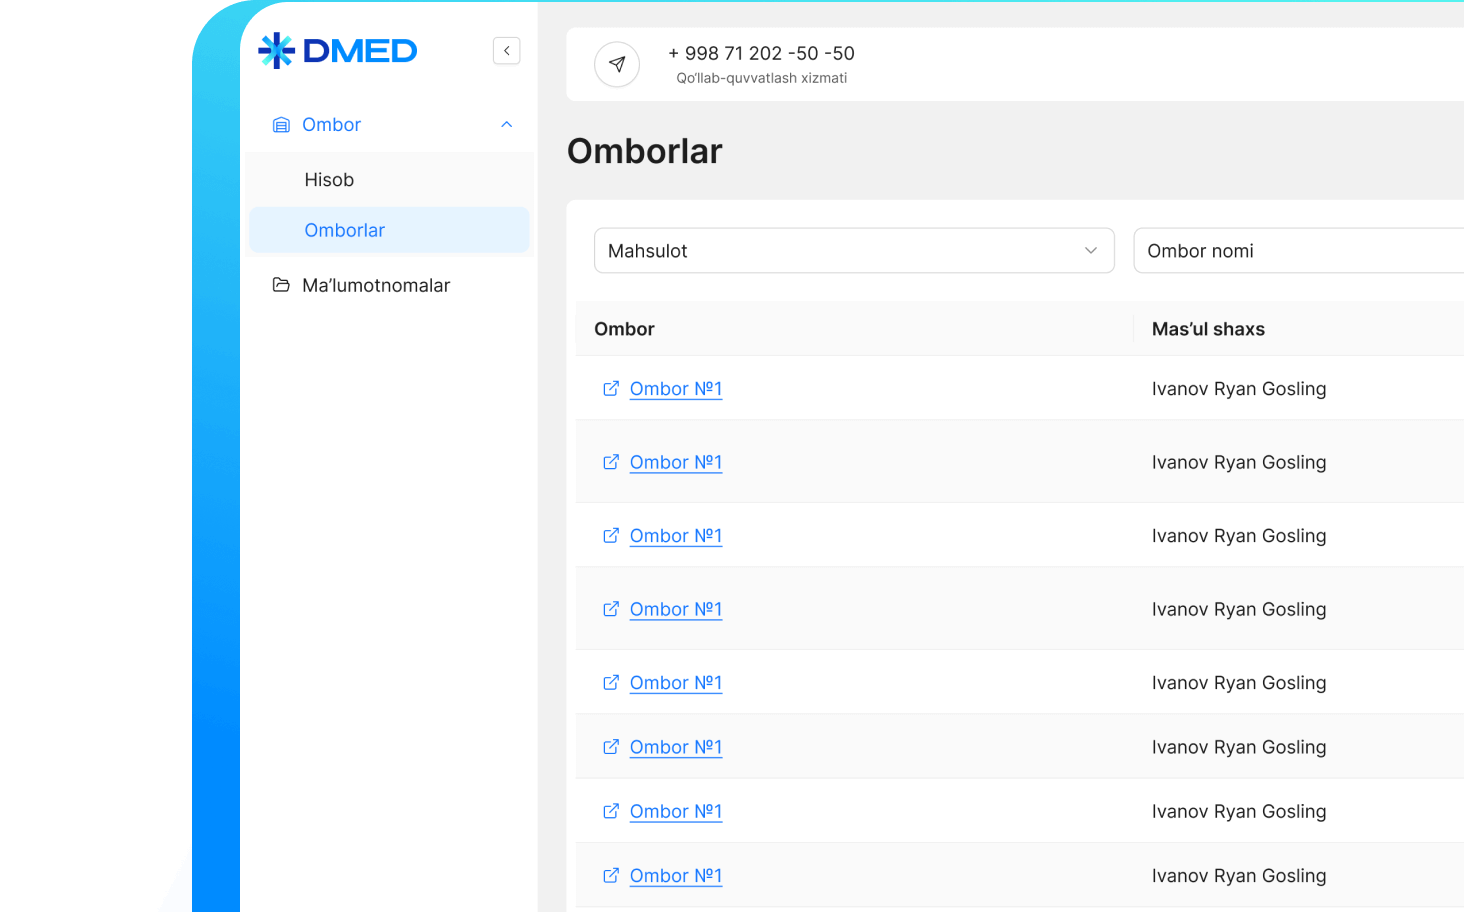Collapse the sidebar with the arrow button
The height and width of the screenshot is (912, 1464).
[507, 51]
